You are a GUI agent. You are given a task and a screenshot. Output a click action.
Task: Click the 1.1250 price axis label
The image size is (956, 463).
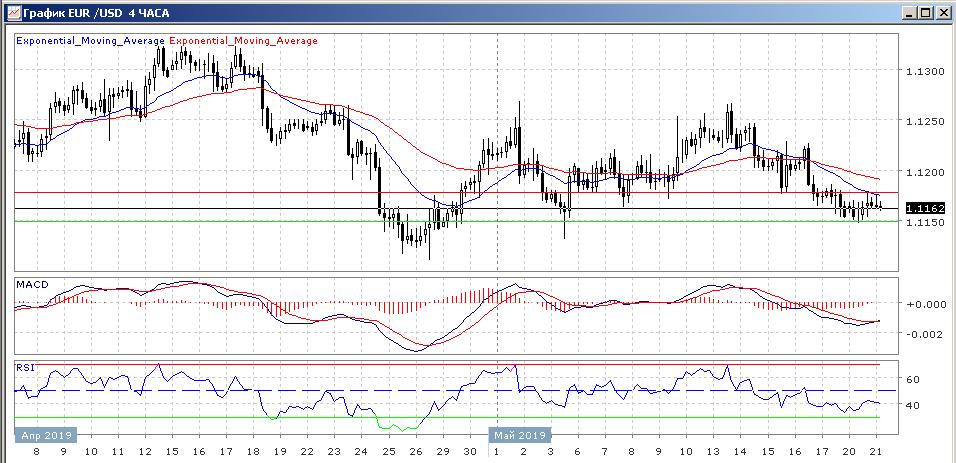point(925,122)
